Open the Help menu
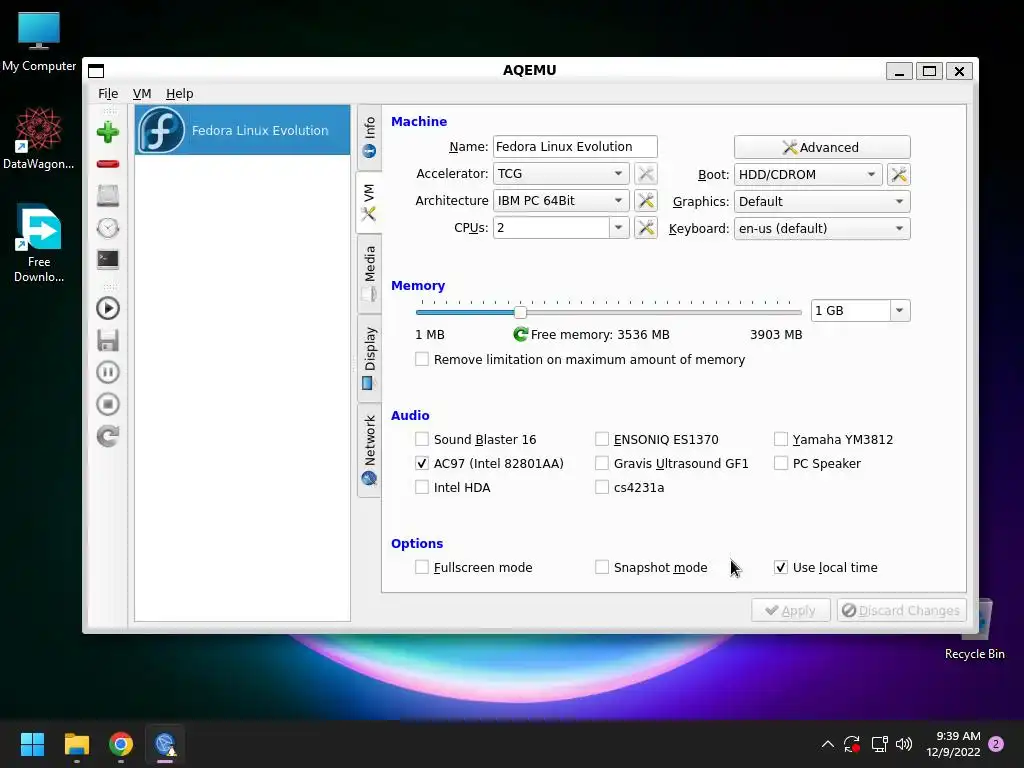This screenshot has height=768, width=1024. (x=180, y=93)
